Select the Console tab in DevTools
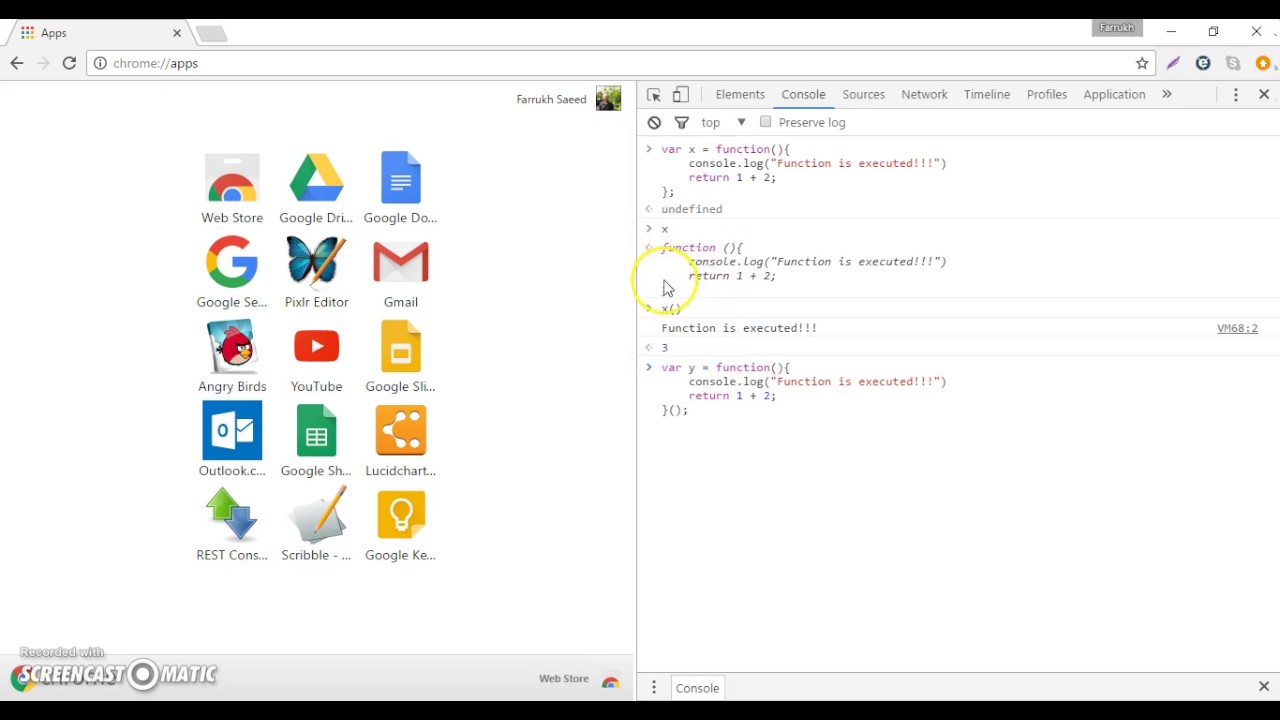Screen dimensions: 1280x720 pyautogui.click(x=803, y=94)
